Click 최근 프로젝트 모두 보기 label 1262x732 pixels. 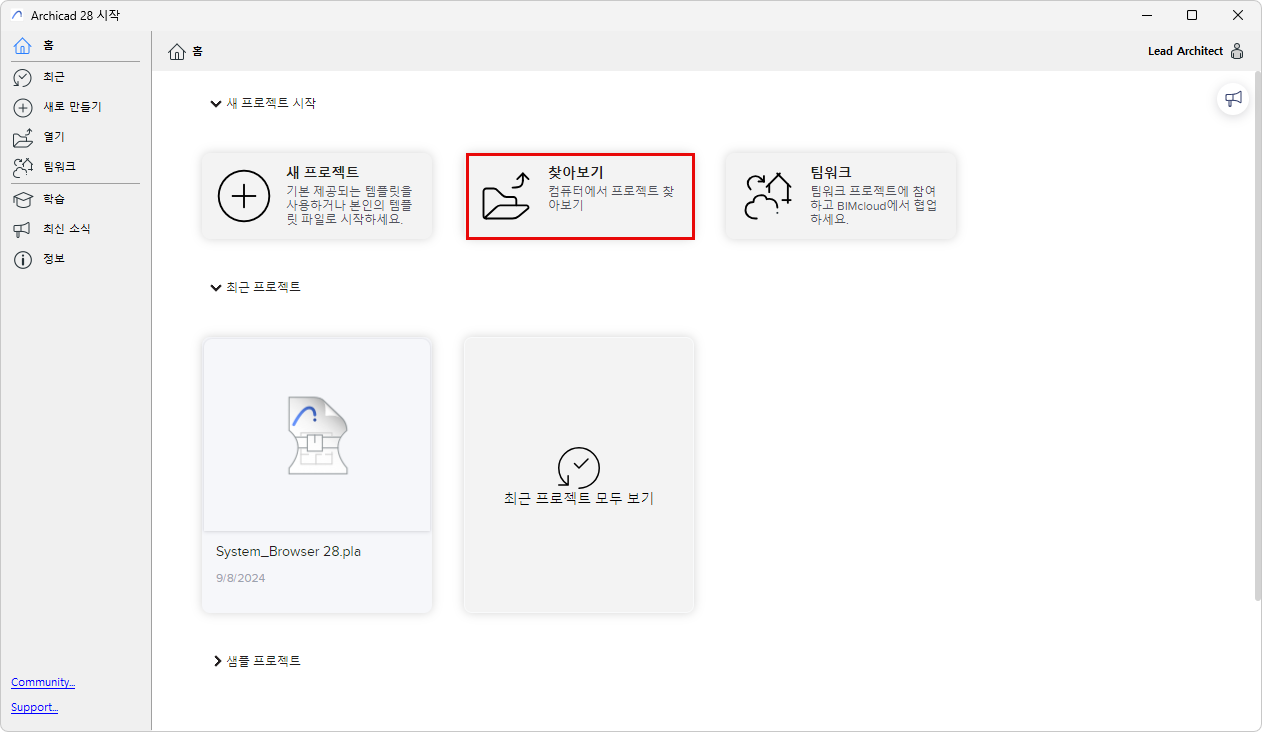[x=579, y=498]
